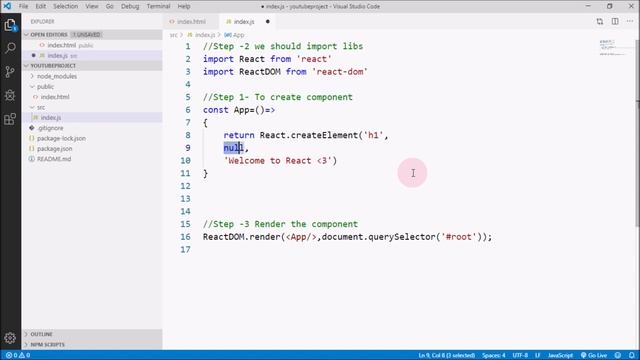
Task: Open the View menu
Action: click(x=92, y=6)
